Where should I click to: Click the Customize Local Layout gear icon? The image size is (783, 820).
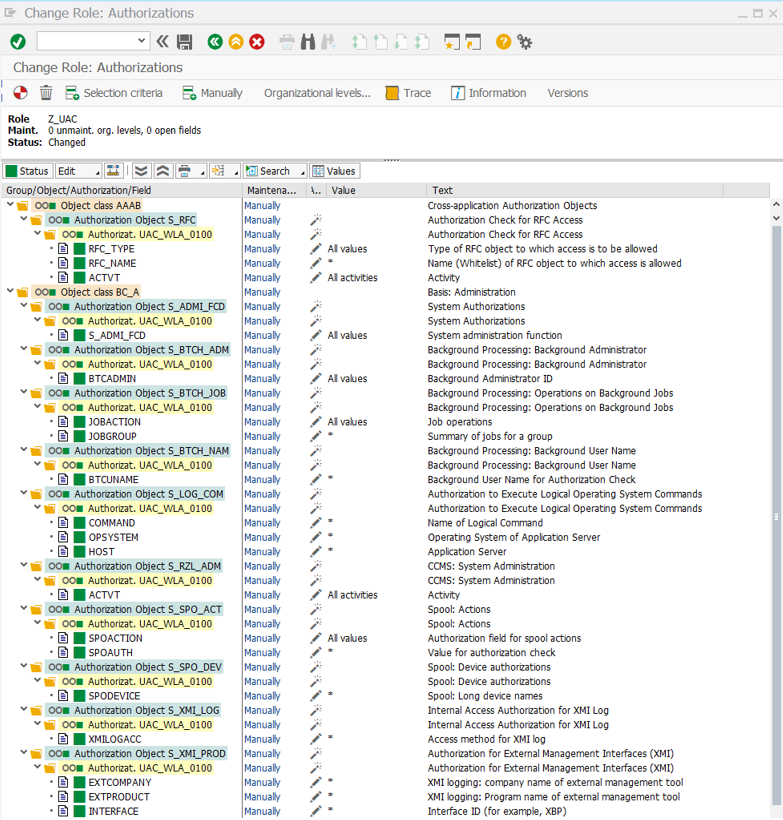click(525, 41)
